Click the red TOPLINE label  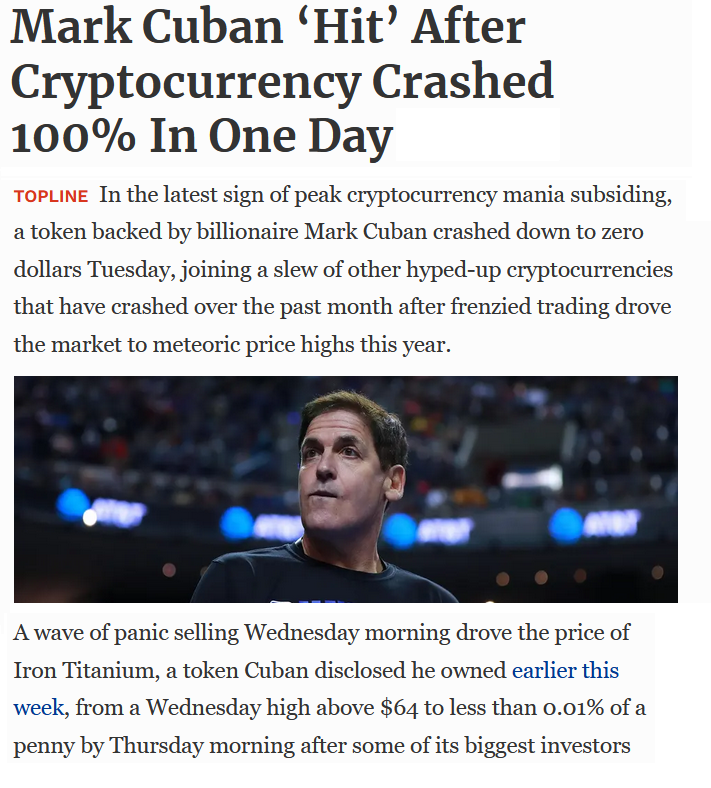51,196
